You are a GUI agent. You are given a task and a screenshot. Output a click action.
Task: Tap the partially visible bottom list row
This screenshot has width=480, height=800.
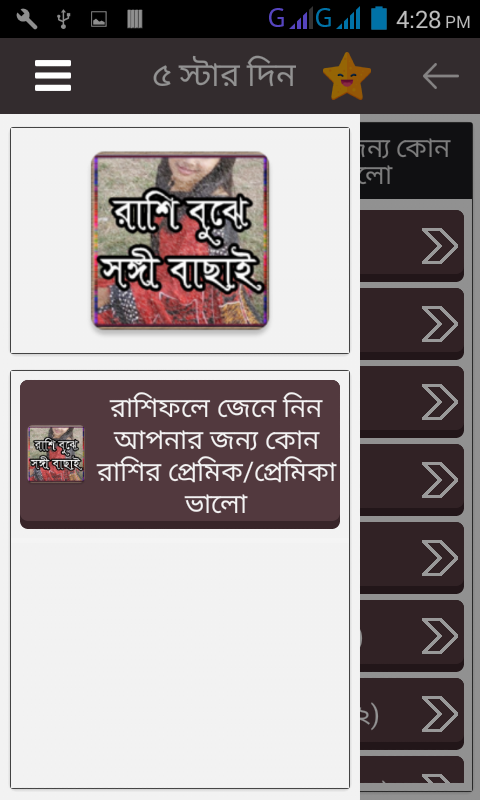click(x=412, y=769)
